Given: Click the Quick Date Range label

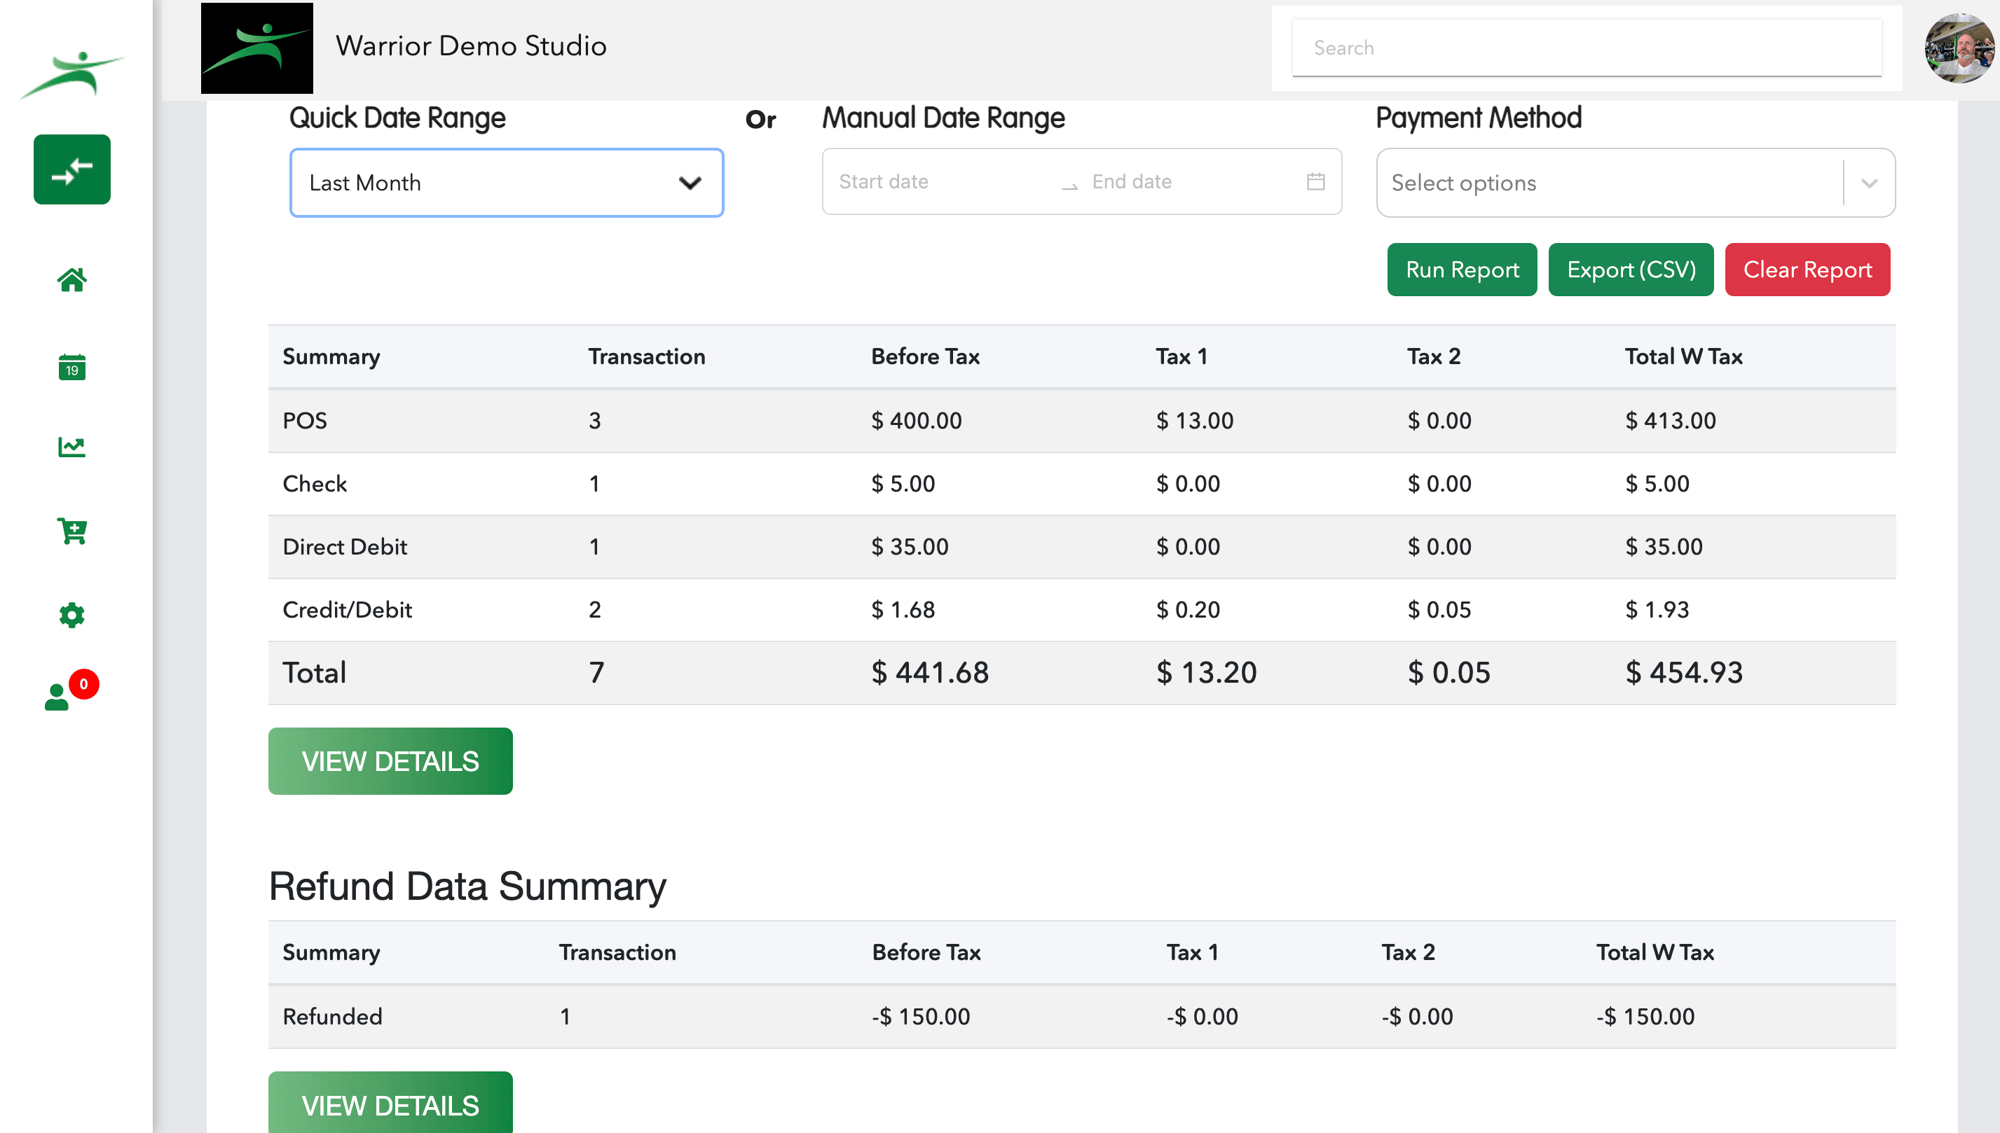Looking at the screenshot, I should (397, 118).
